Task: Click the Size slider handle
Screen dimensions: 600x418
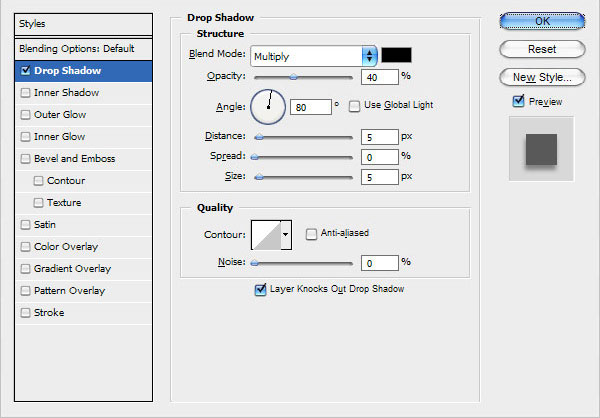Action: point(259,177)
